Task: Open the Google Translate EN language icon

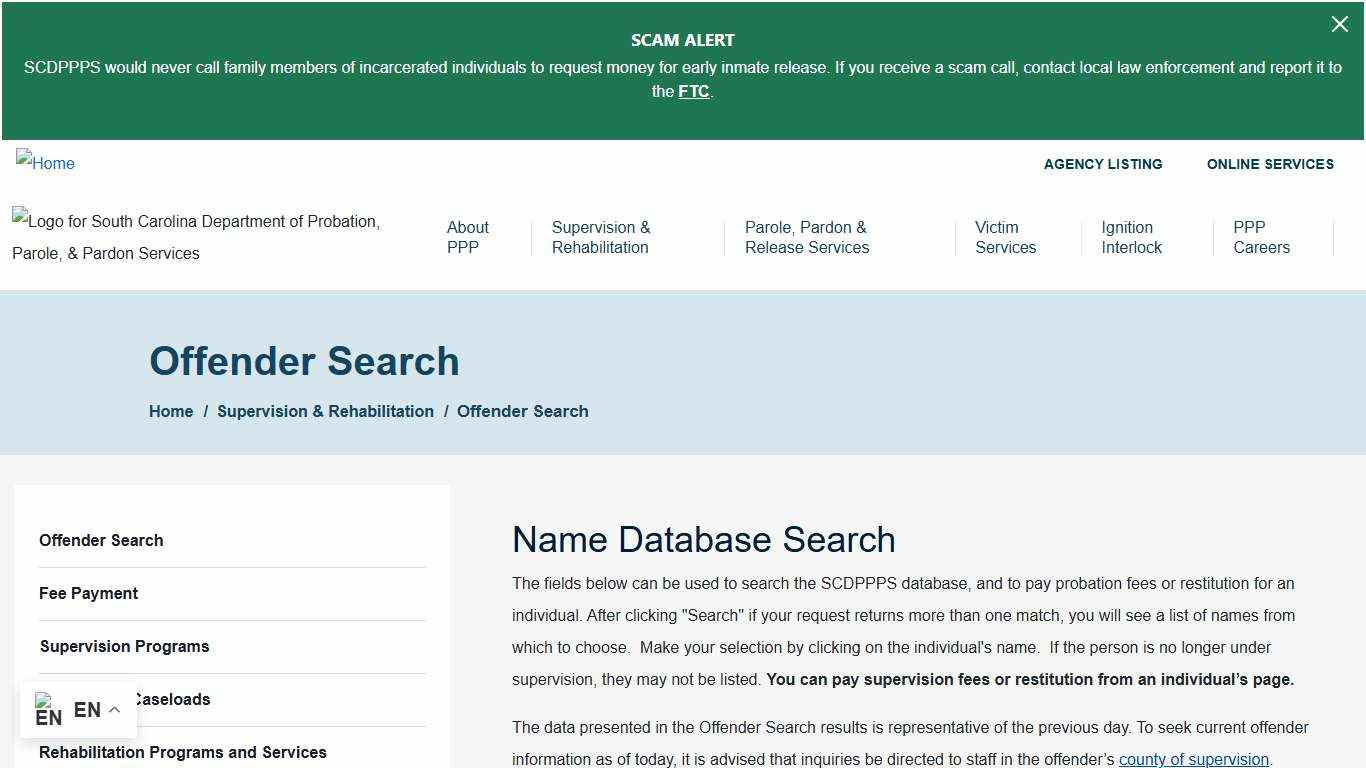Action: click(x=48, y=710)
